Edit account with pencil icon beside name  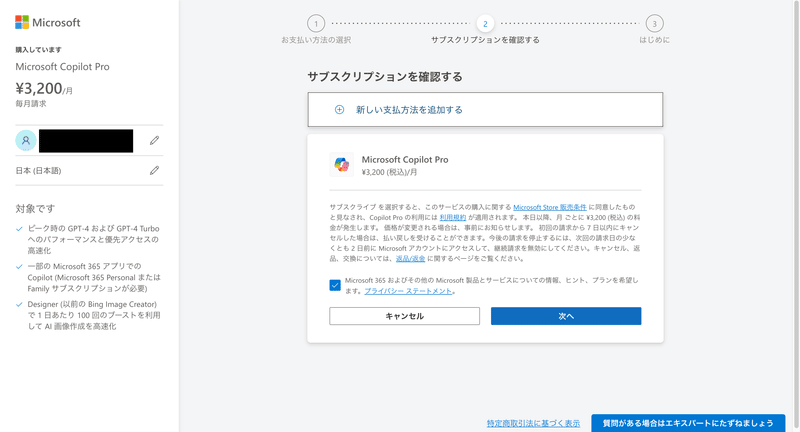[x=154, y=140]
